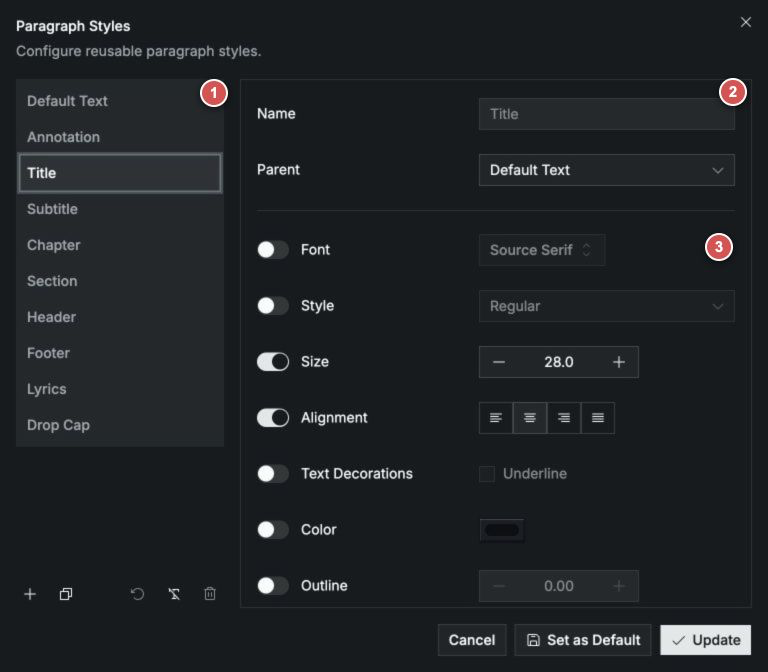This screenshot has width=768, height=672.
Task: Choose justified text alignment
Action: 598,418
